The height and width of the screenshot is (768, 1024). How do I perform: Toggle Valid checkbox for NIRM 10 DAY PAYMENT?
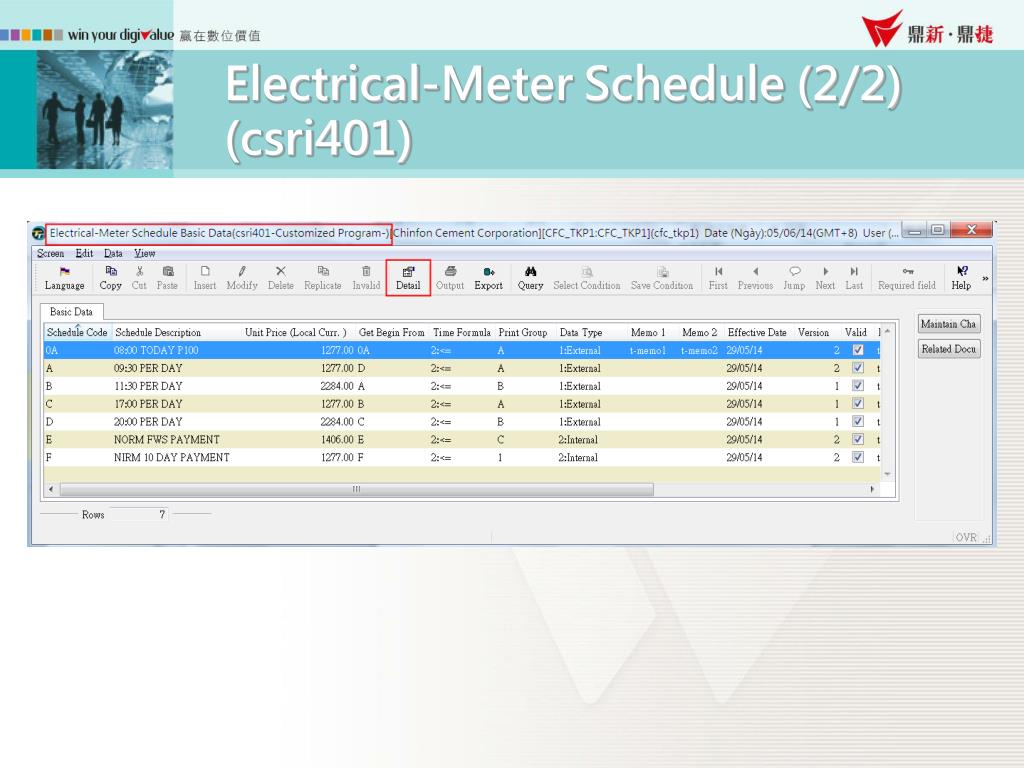pyautogui.click(x=857, y=457)
